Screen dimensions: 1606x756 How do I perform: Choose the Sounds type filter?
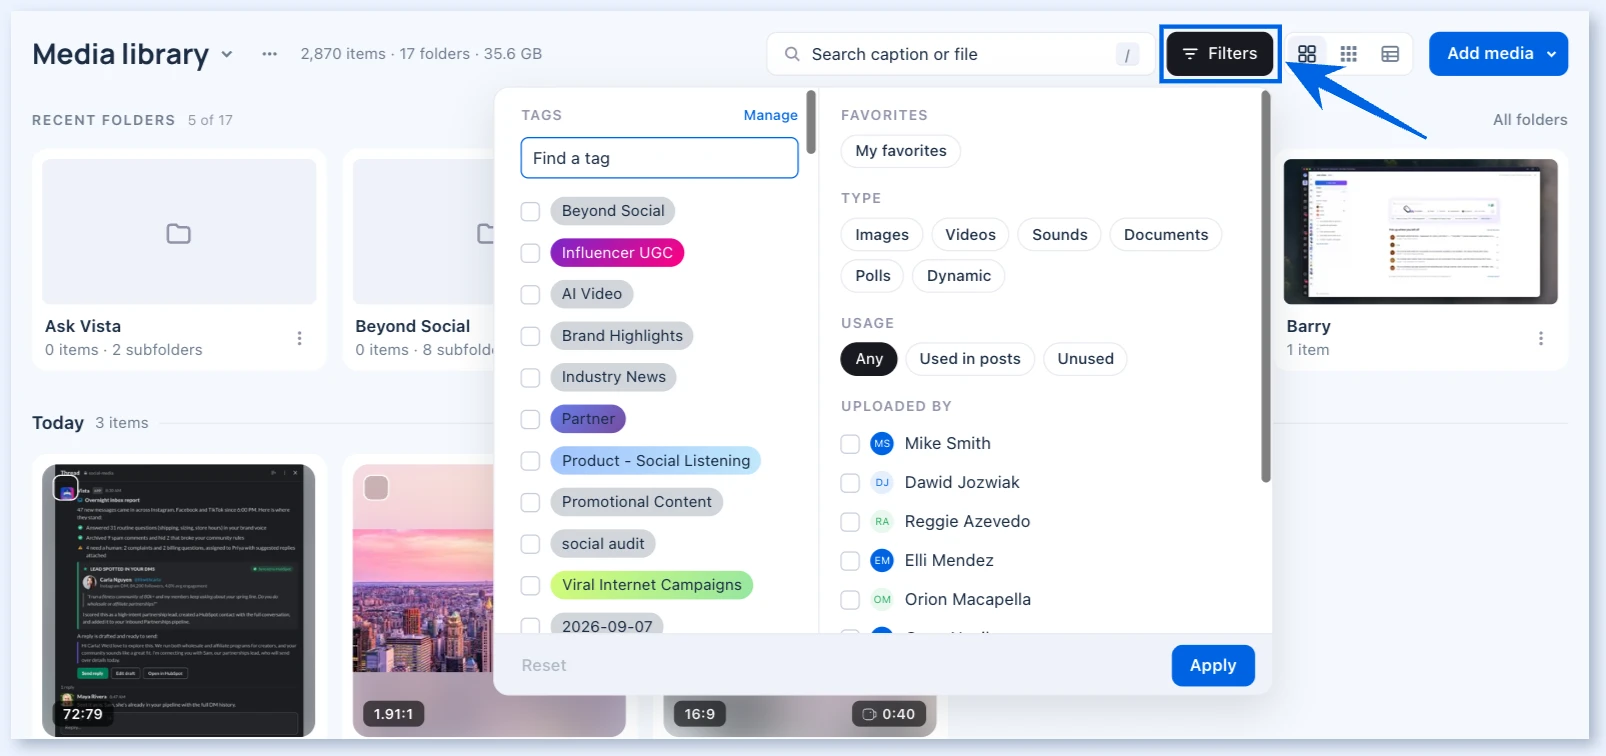coord(1060,235)
